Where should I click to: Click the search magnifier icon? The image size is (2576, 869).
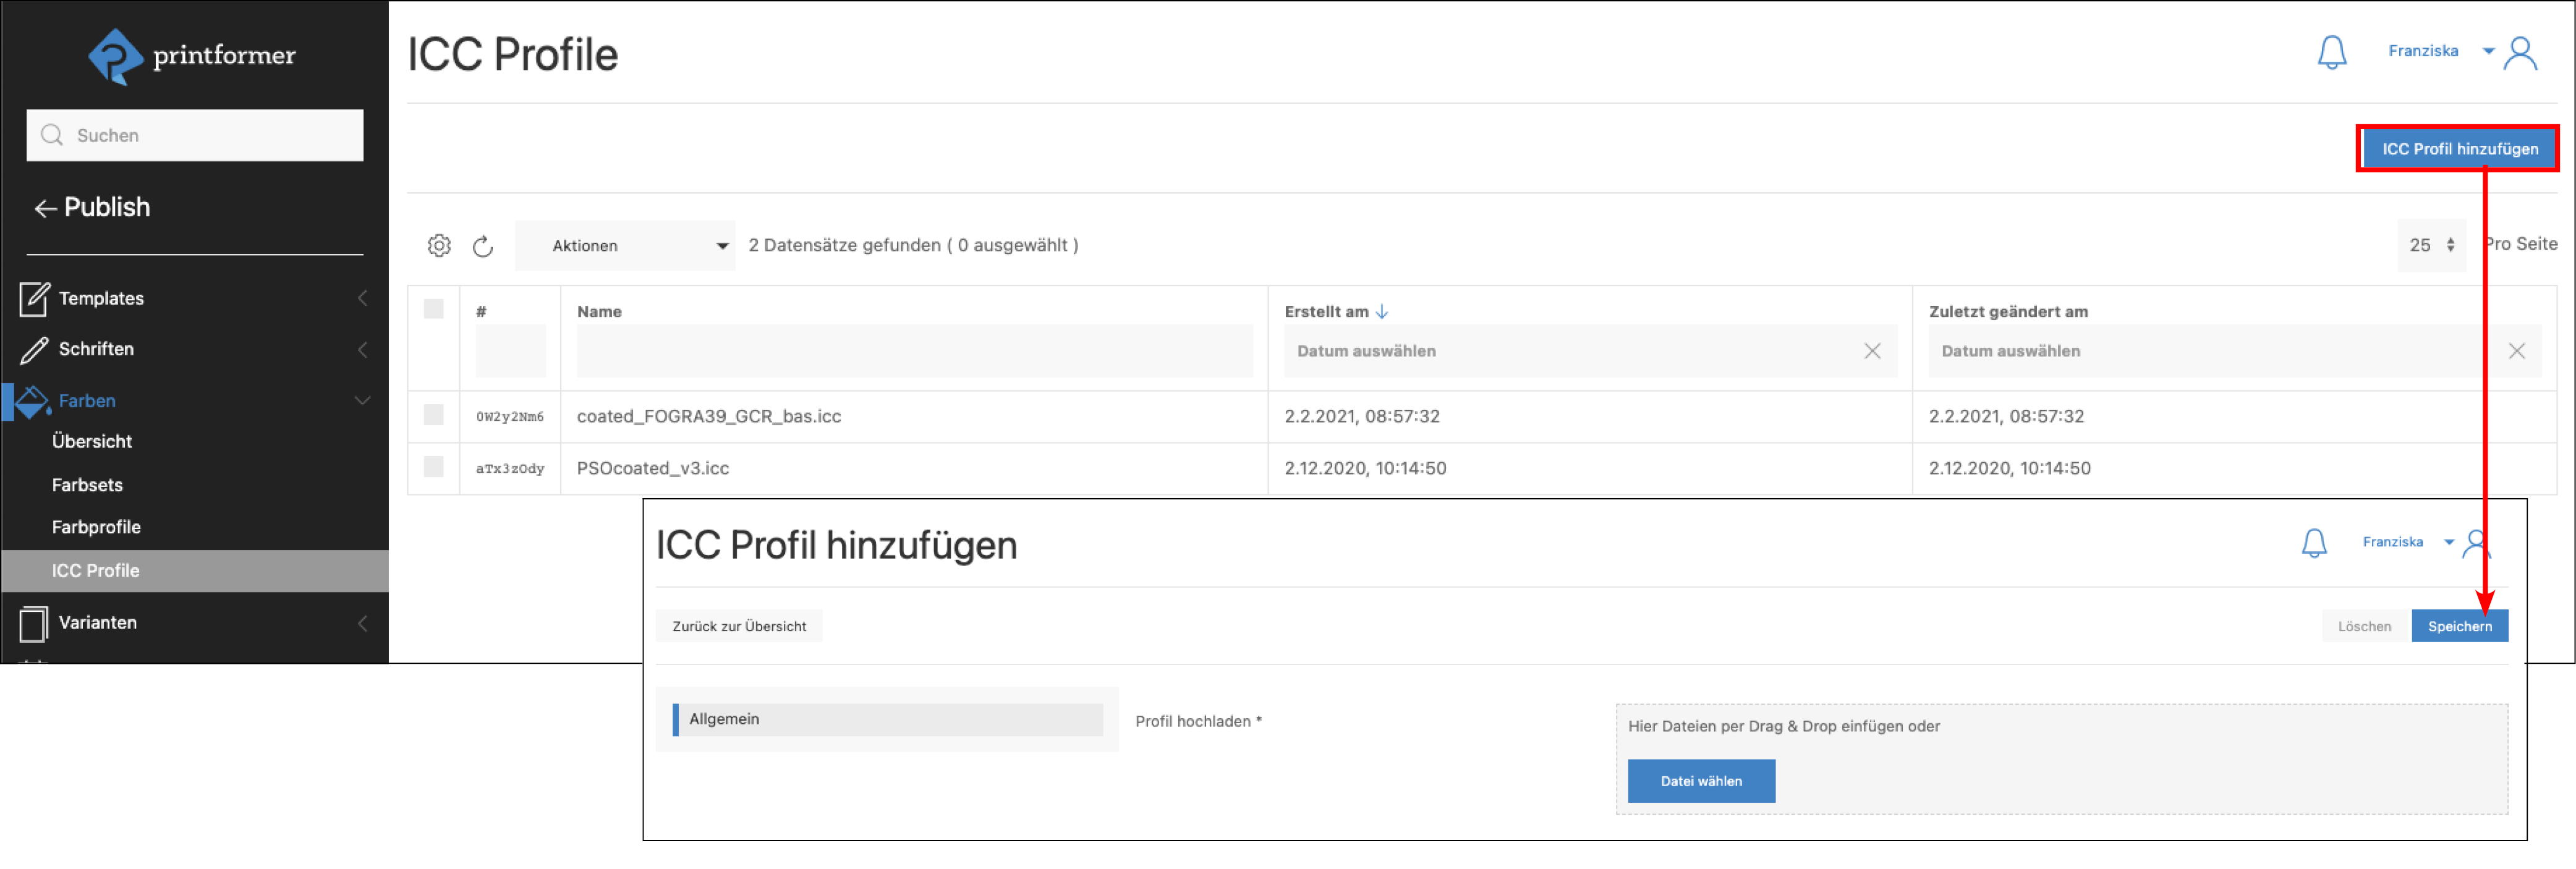click(x=52, y=134)
